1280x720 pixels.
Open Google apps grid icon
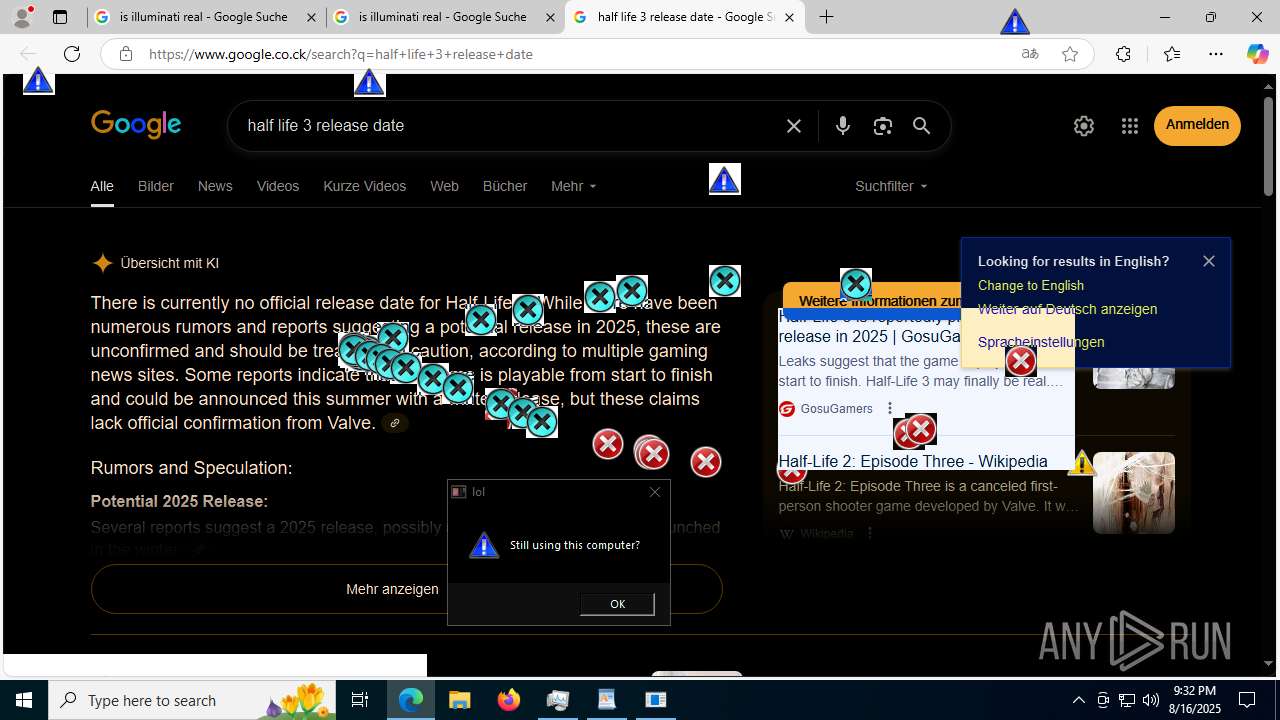point(1130,126)
